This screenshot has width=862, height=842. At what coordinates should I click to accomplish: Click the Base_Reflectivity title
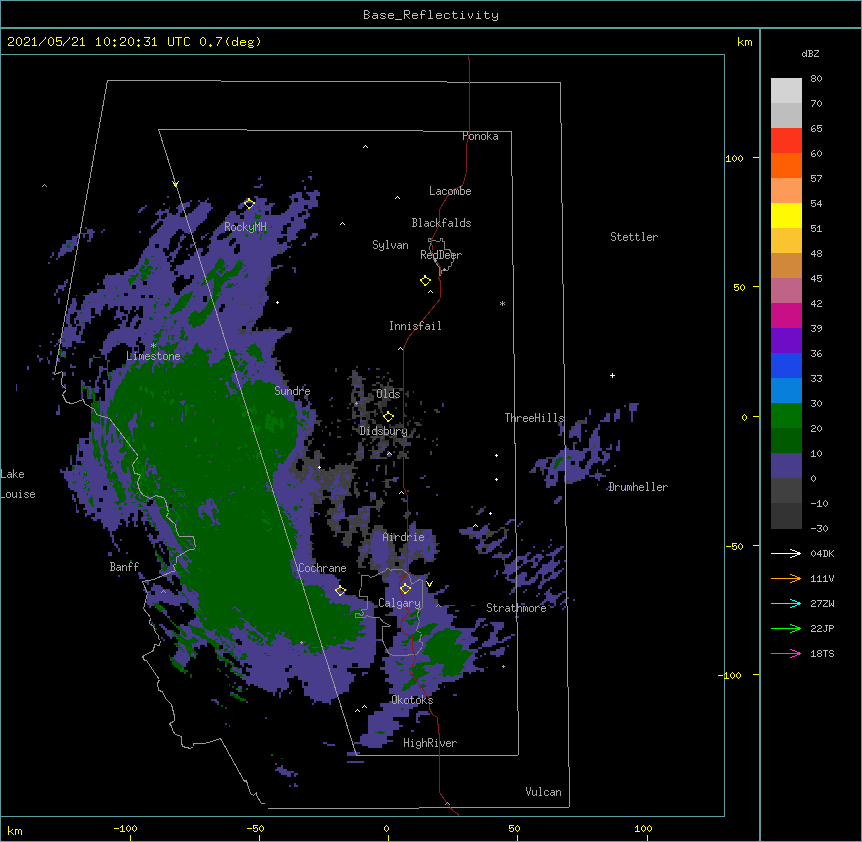pyautogui.click(x=431, y=15)
